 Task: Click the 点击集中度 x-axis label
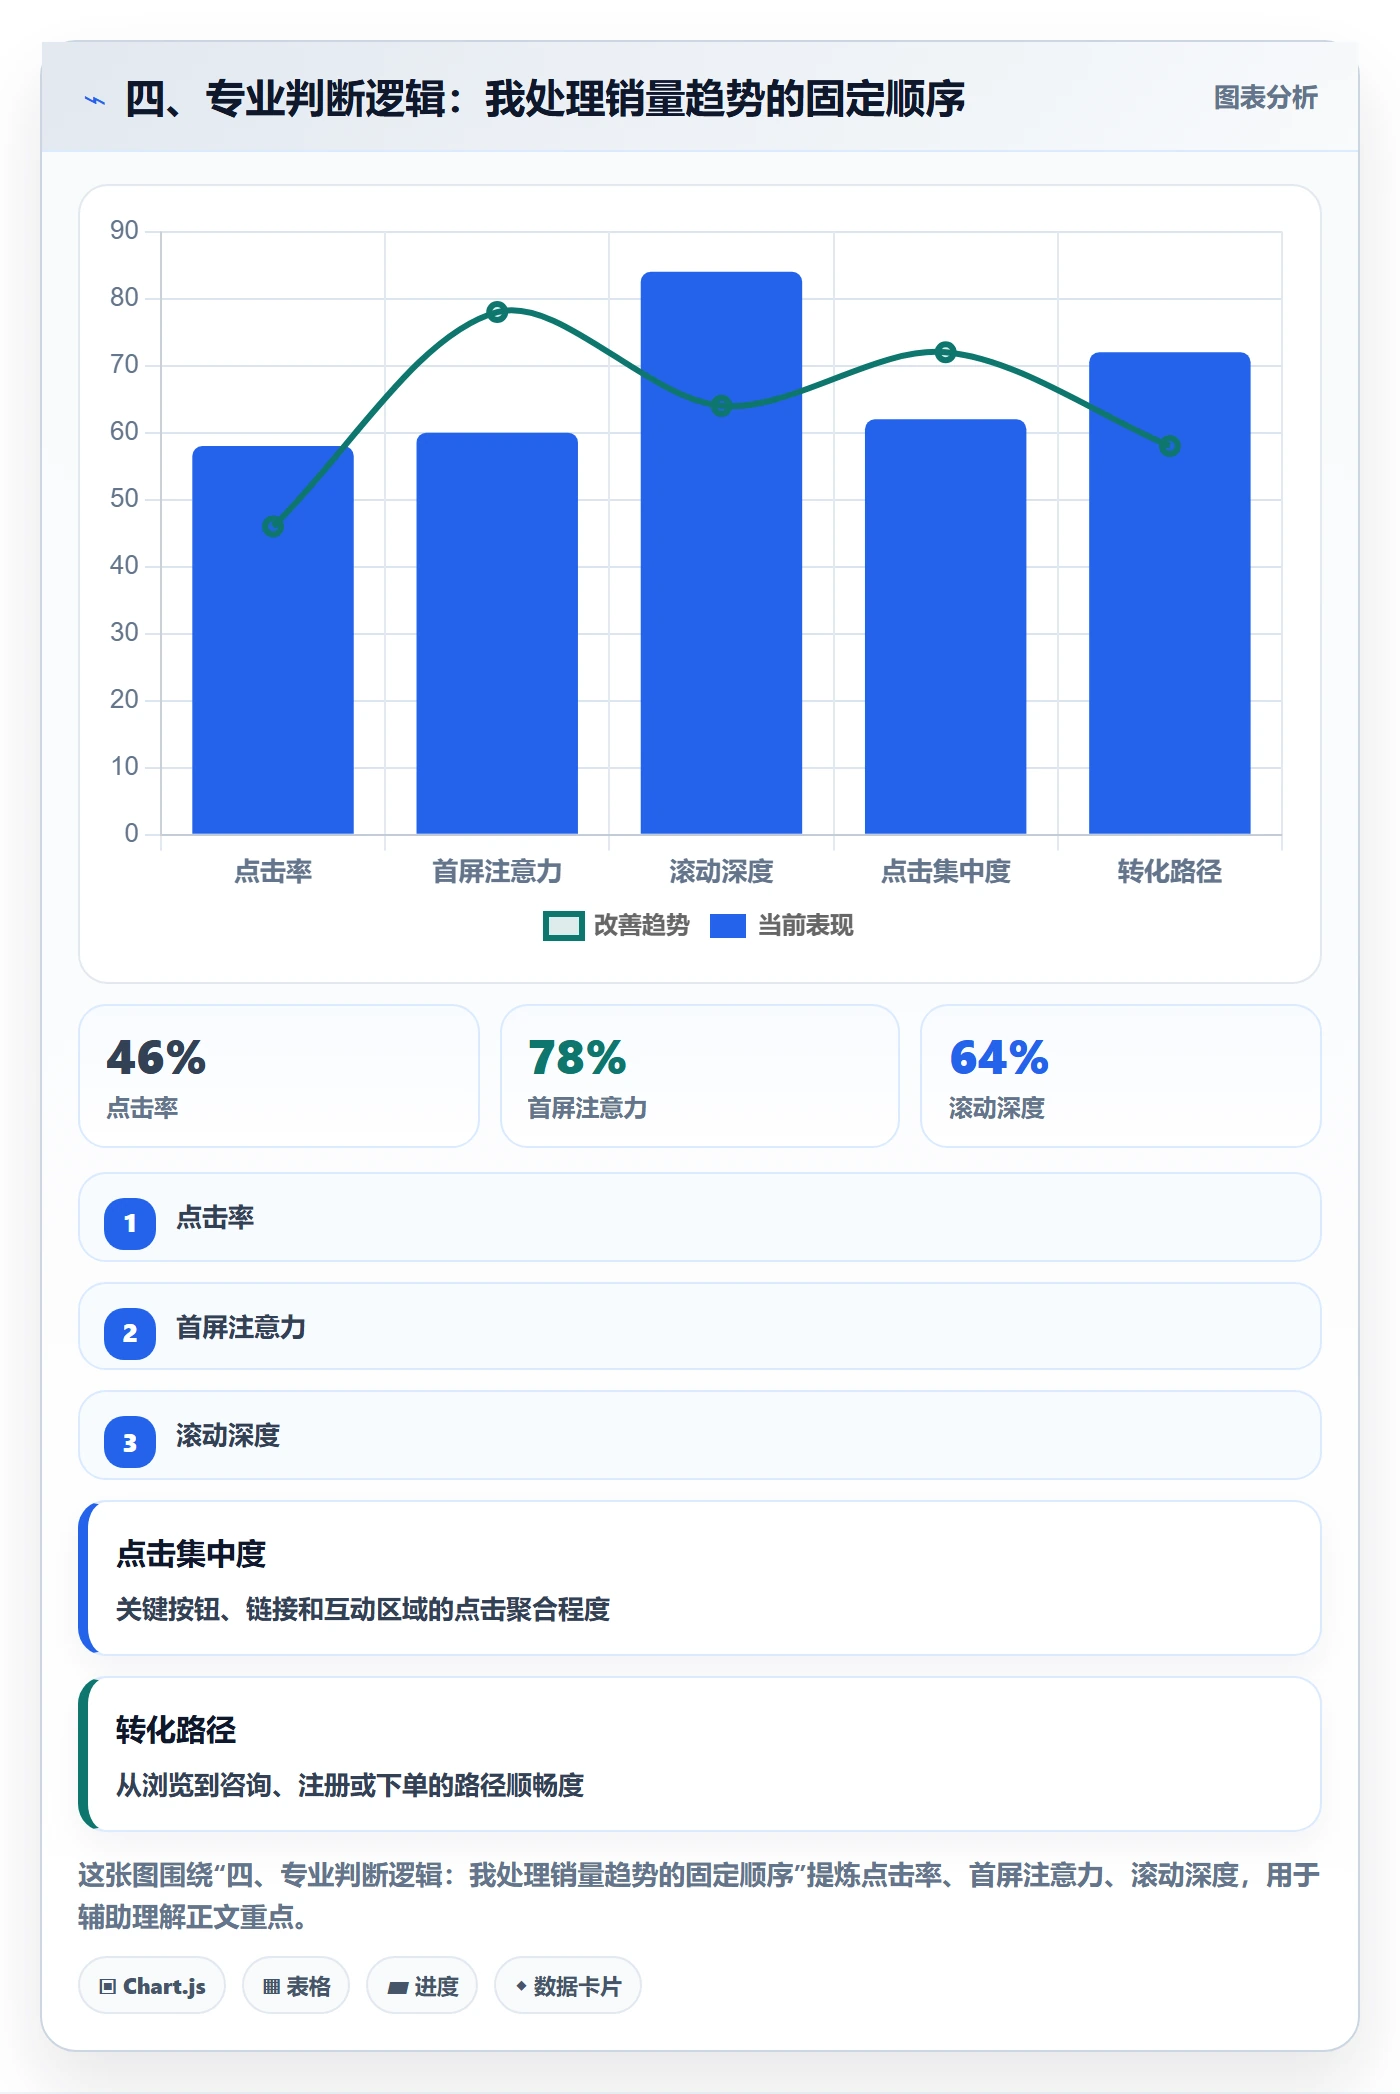(x=945, y=872)
